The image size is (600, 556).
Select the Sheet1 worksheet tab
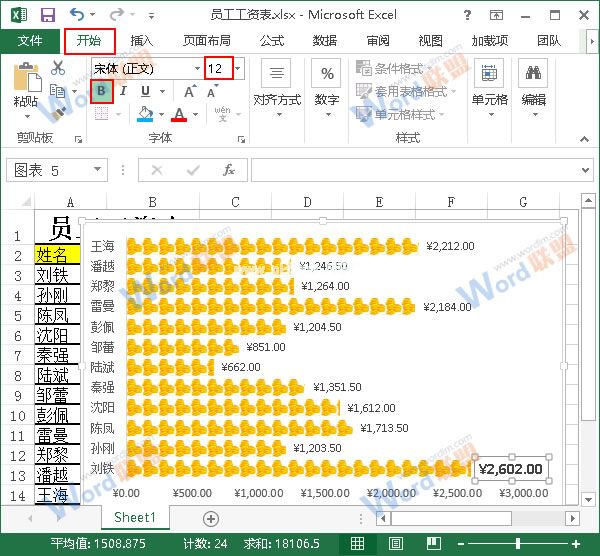[x=134, y=518]
